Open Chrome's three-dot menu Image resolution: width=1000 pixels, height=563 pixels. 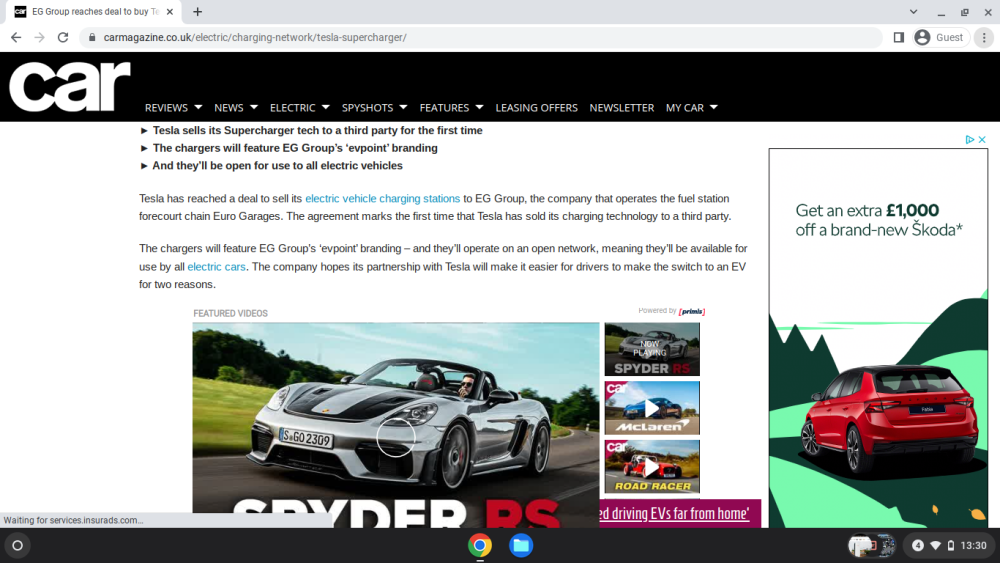pyautogui.click(x=984, y=38)
